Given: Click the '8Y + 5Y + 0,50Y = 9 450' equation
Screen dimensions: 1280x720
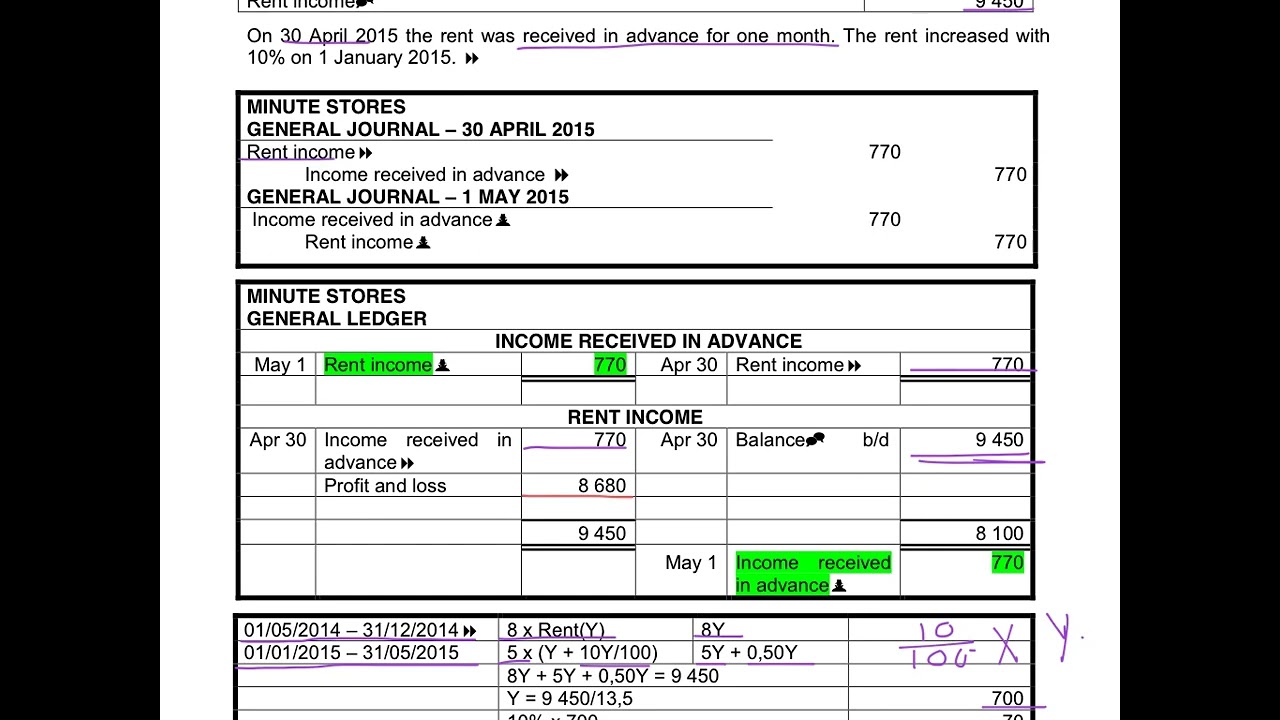Looking at the screenshot, I should [x=613, y=676].
